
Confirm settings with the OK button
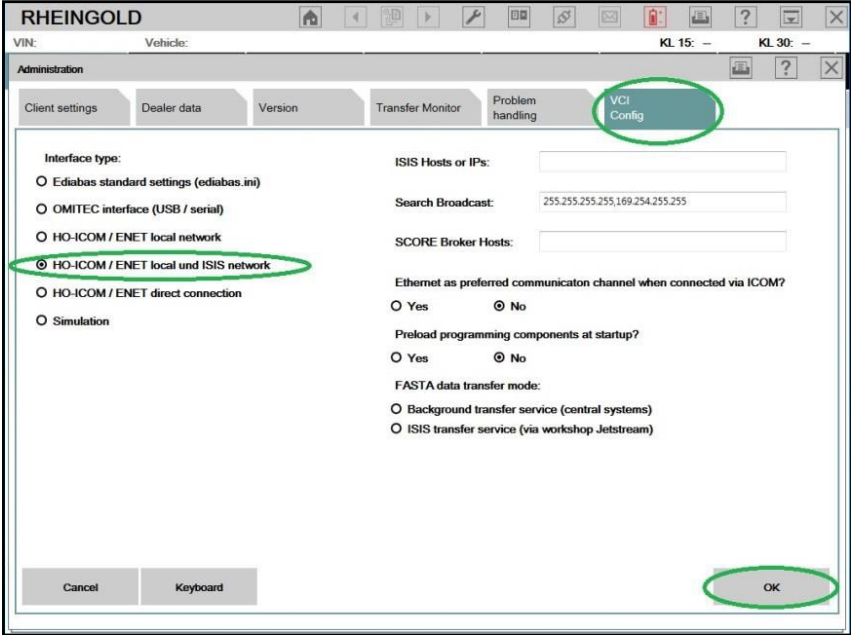coord(771,587)
